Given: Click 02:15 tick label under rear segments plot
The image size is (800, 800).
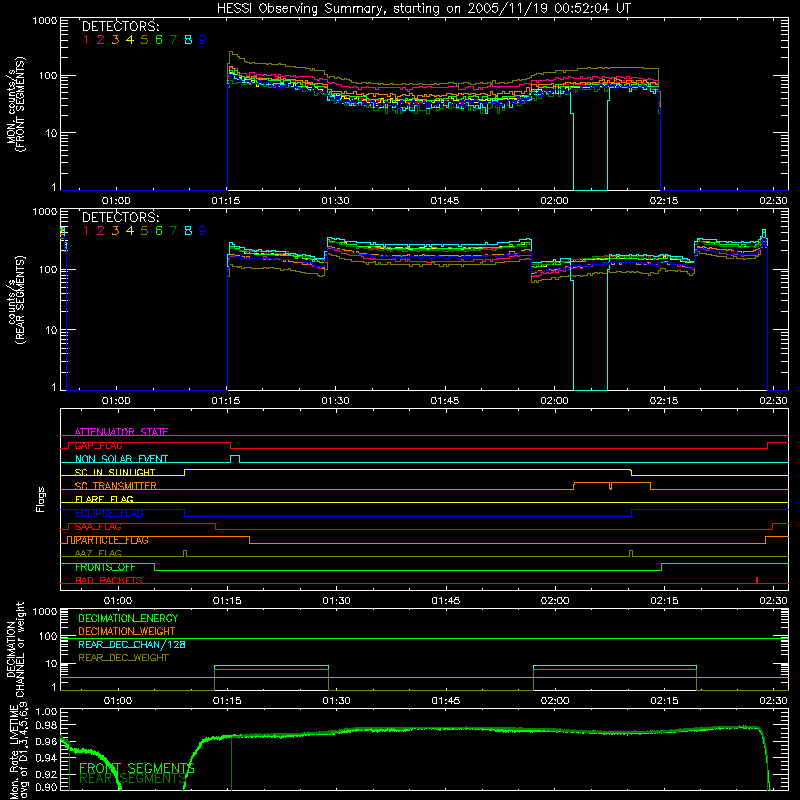Looking at the screenshot, I should (x=664, y=401).
